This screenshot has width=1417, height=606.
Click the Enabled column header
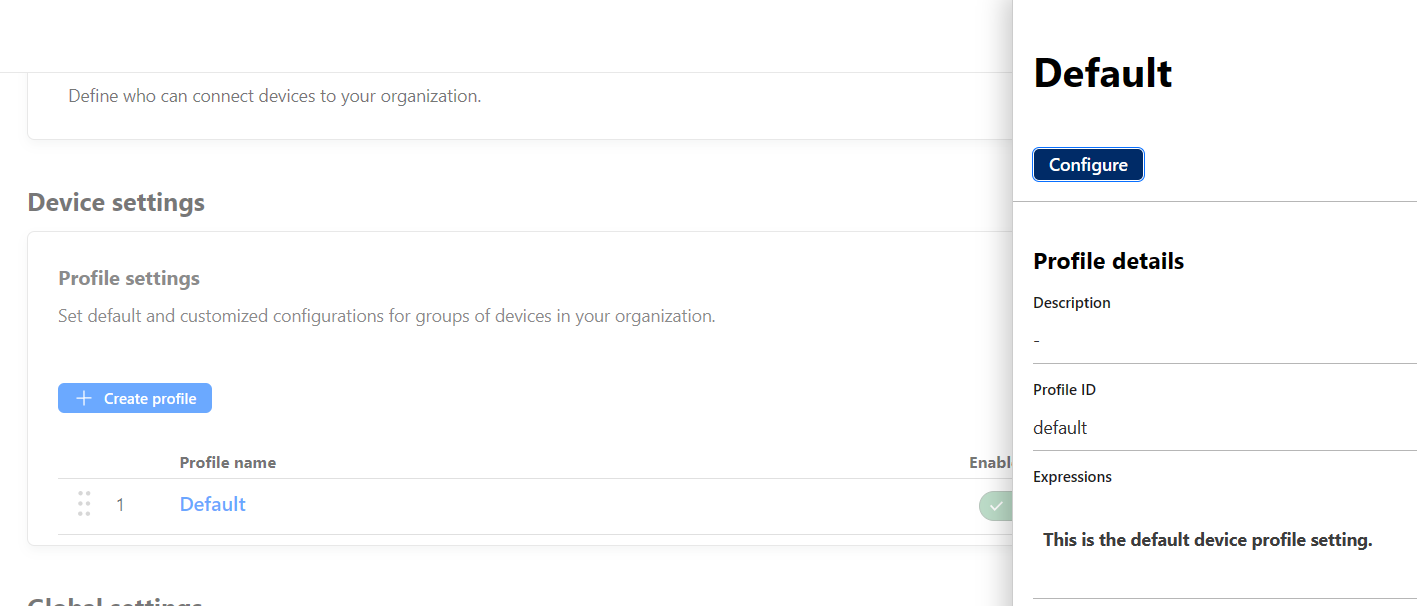pos(990,463)
